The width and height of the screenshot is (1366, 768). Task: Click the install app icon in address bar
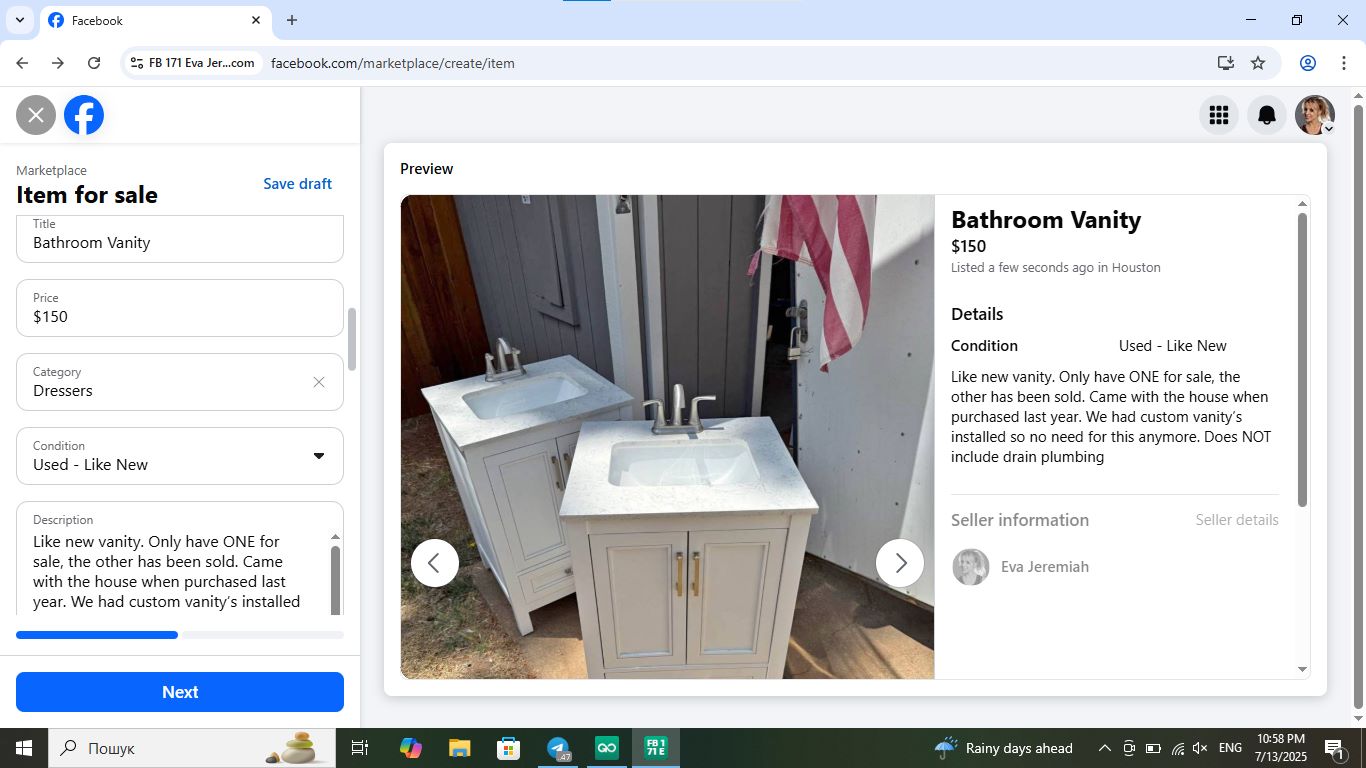[x=1226, y=63]
